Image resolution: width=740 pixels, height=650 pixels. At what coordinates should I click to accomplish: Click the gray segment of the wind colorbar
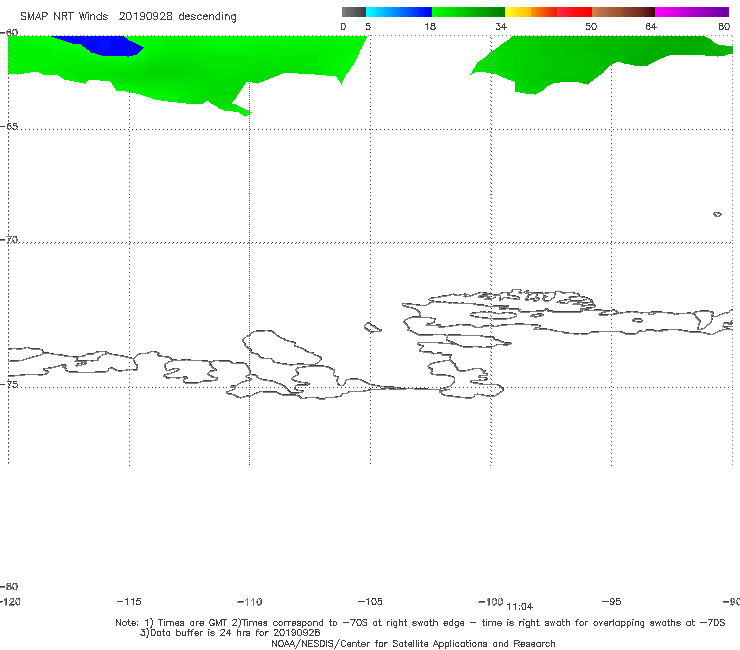point(353,12)
